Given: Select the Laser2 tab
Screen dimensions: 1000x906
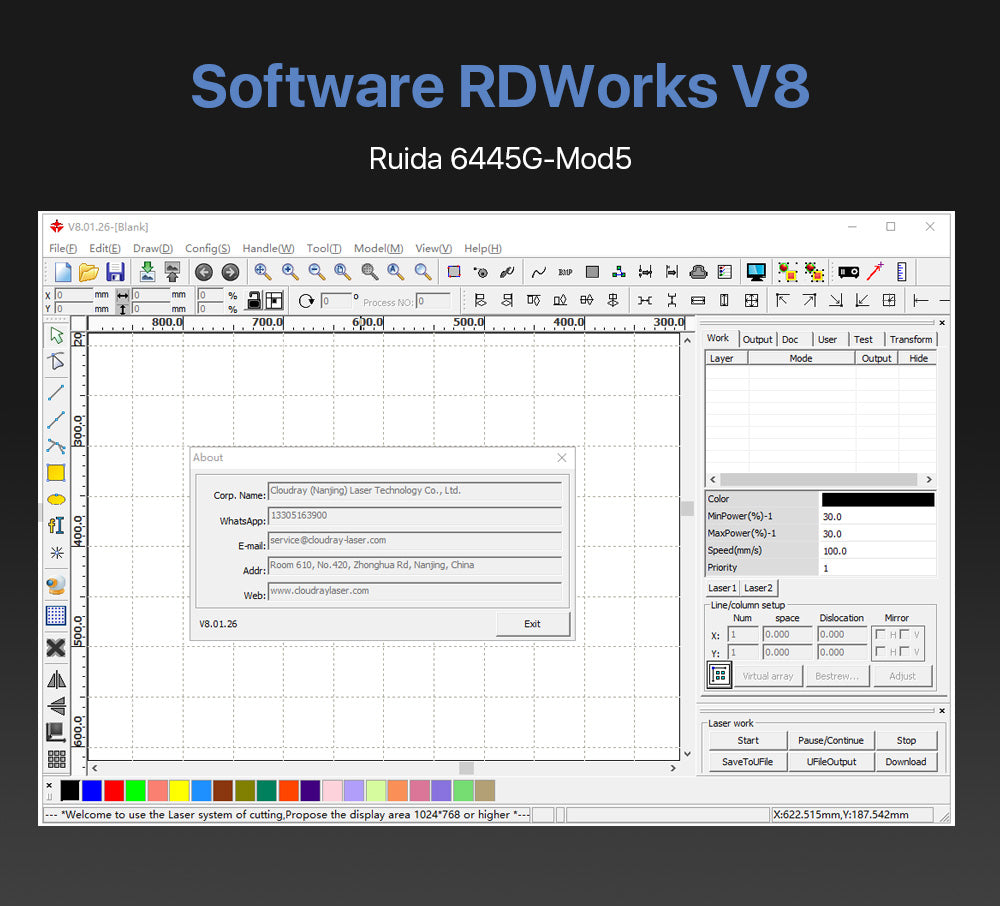Looking at the screenshot, I should [x=758, y=588].
